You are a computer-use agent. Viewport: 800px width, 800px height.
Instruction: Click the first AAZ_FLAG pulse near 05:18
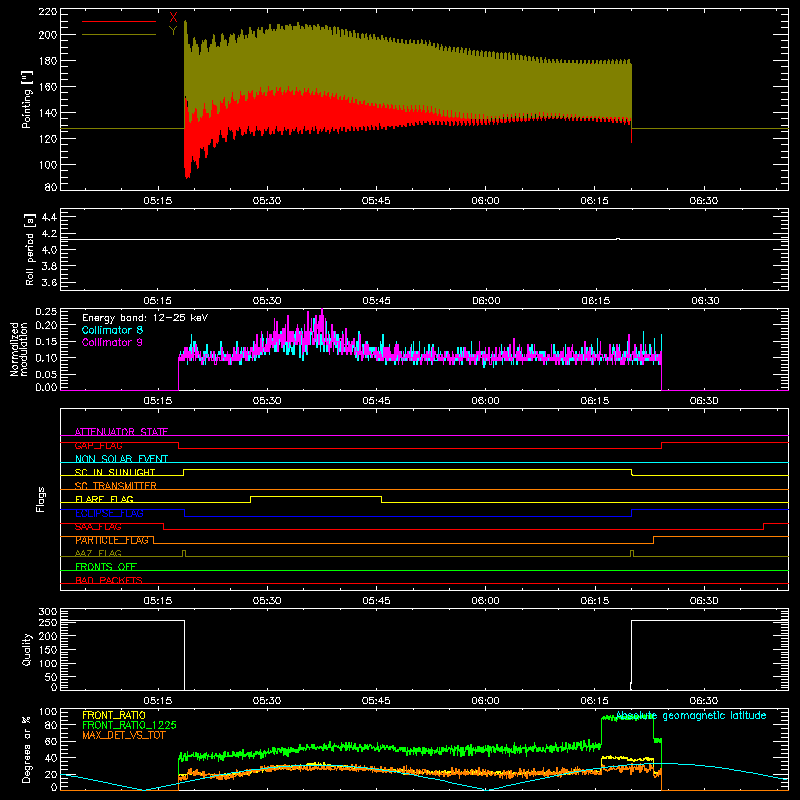pyautogui.click(x=184, y=553)
